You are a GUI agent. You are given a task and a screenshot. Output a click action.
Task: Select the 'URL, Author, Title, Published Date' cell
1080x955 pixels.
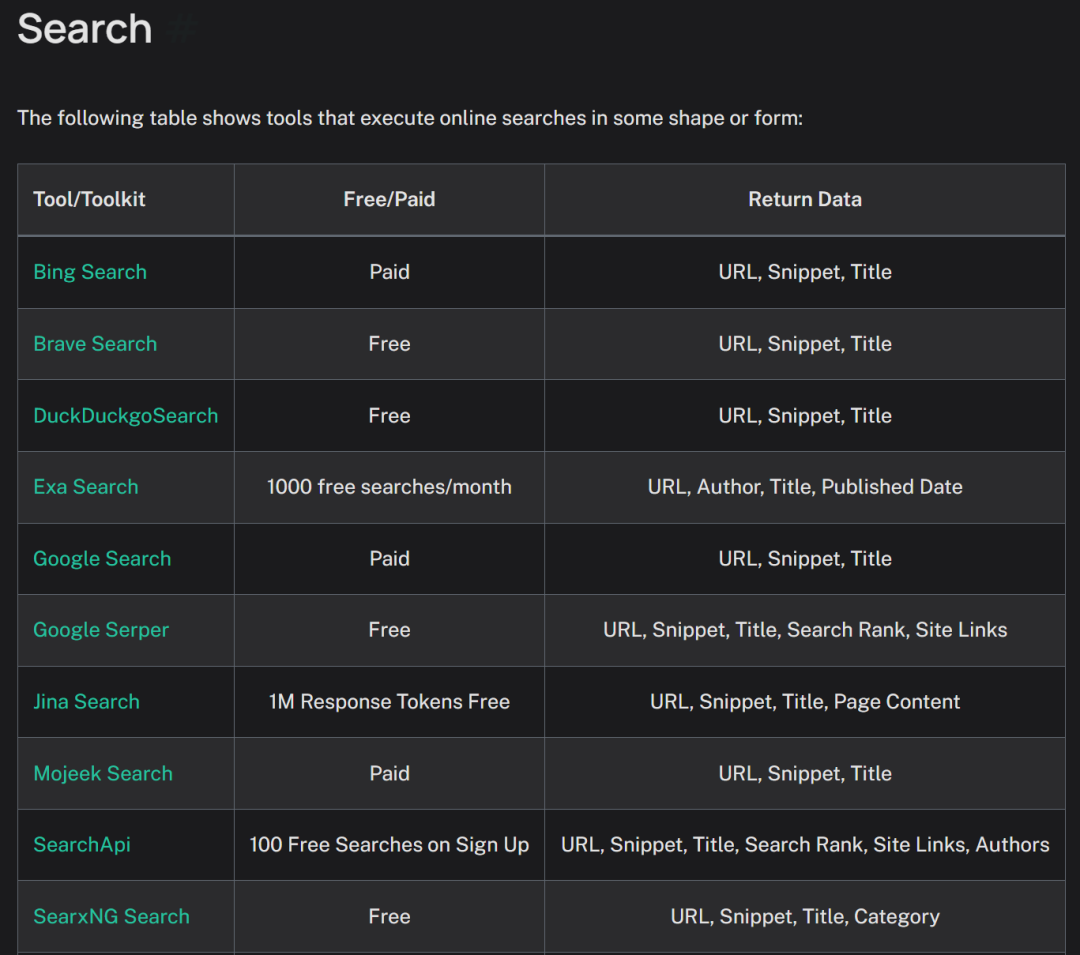(804, 487)
